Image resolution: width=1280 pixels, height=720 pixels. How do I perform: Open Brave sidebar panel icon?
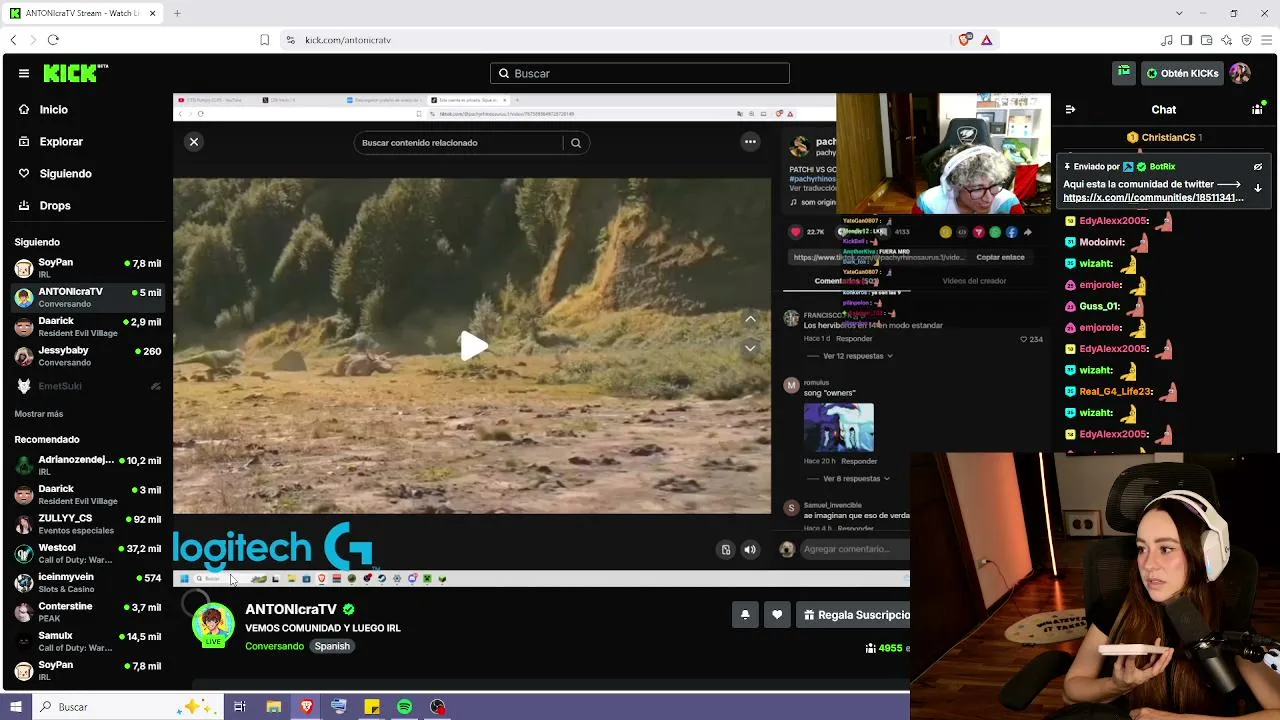pyautogui.click(x=1186, y=40)
